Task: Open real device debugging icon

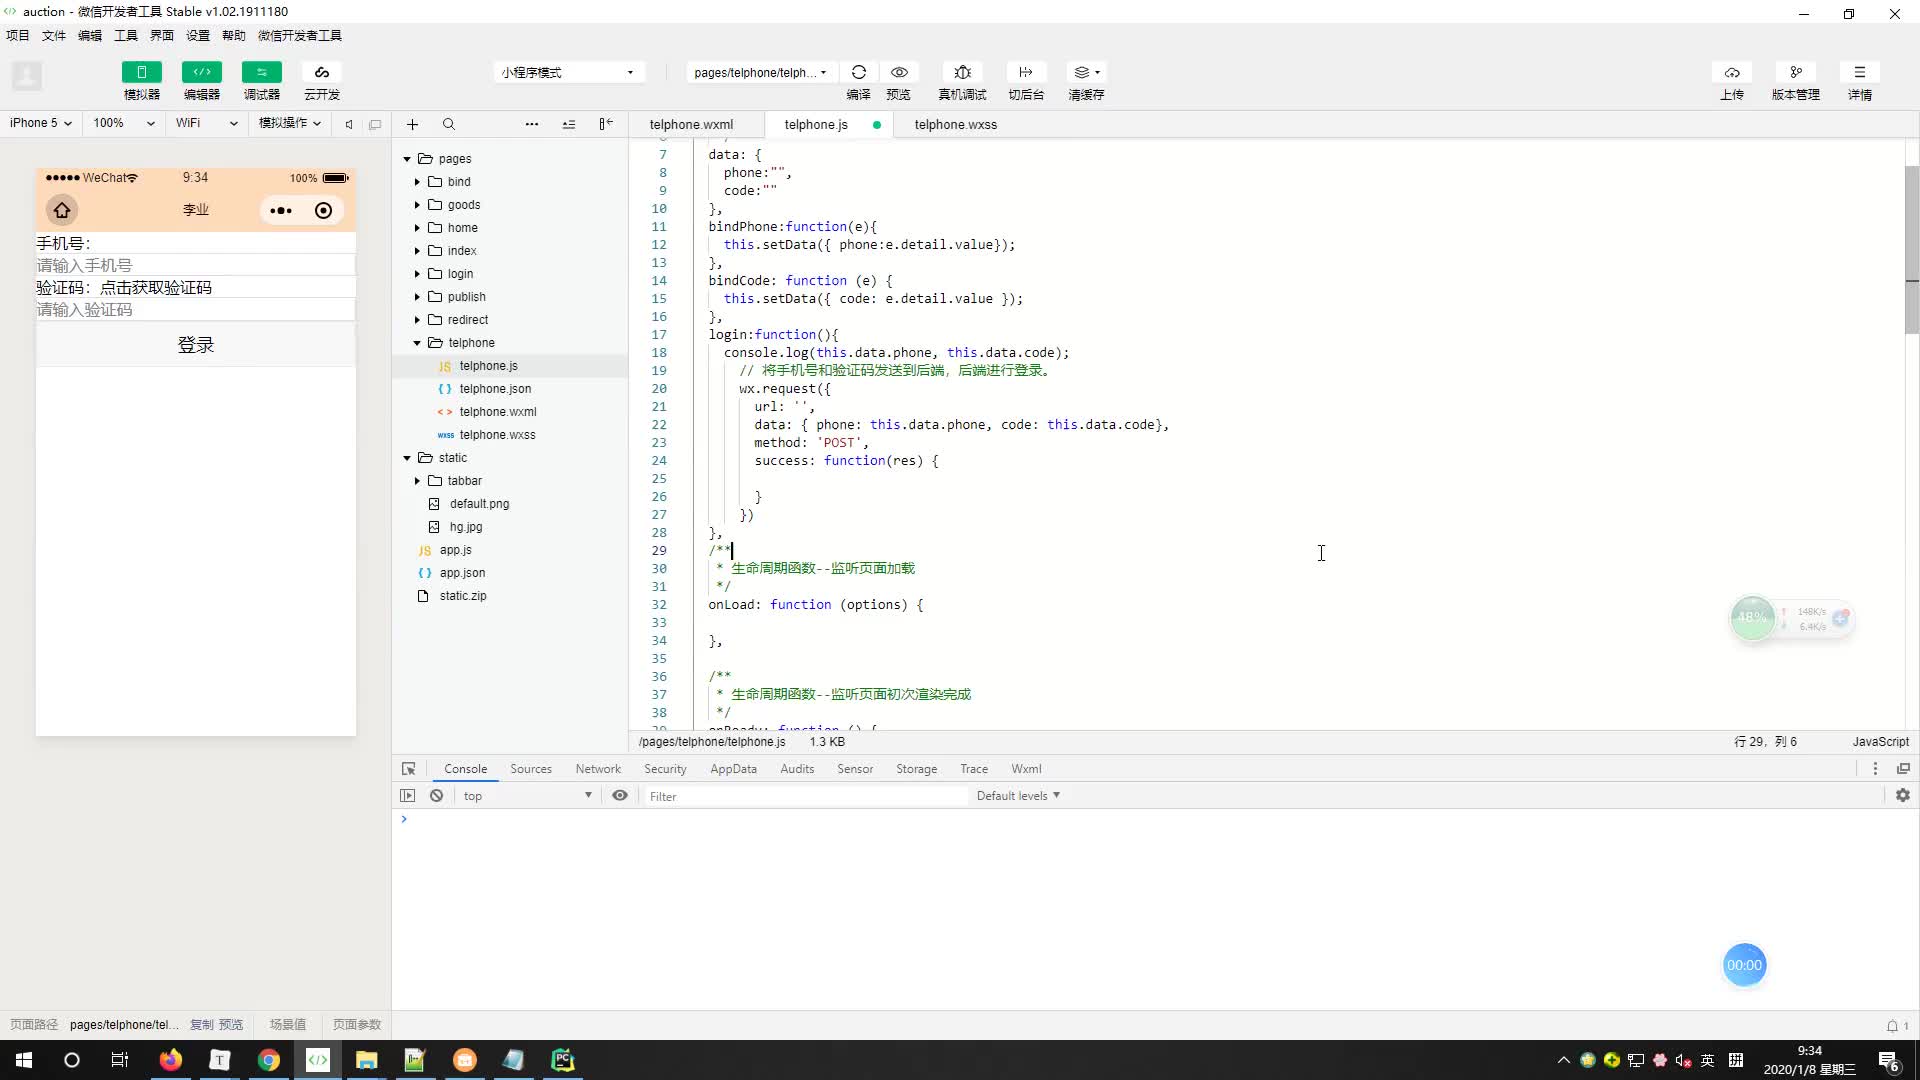Action: point(962,72)
